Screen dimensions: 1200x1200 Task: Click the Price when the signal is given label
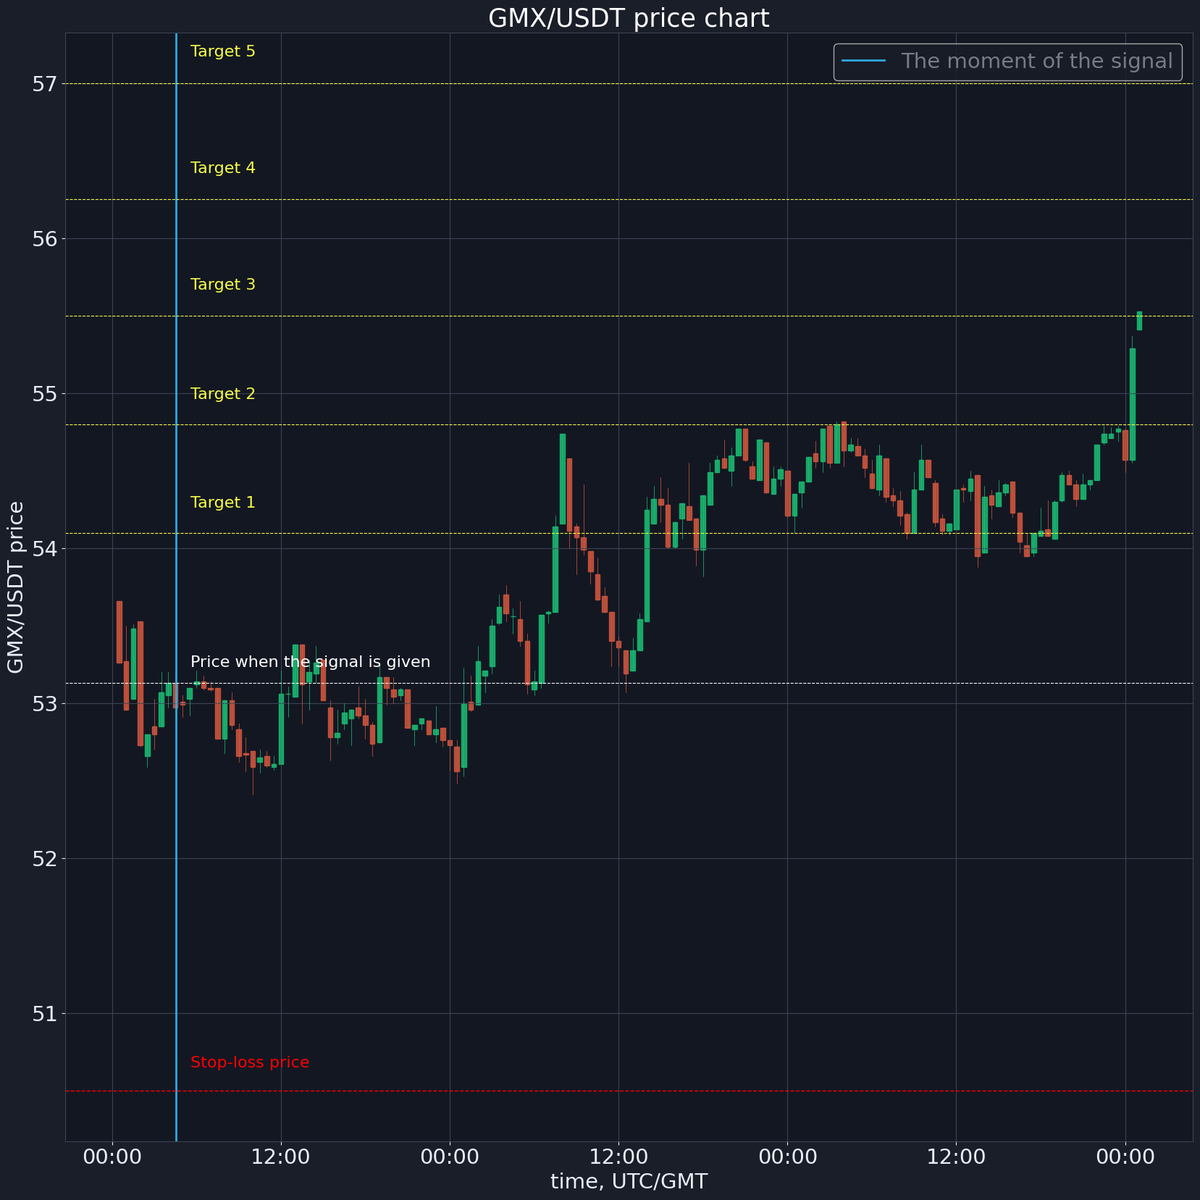pyautogui.click(x=311, y=661)
